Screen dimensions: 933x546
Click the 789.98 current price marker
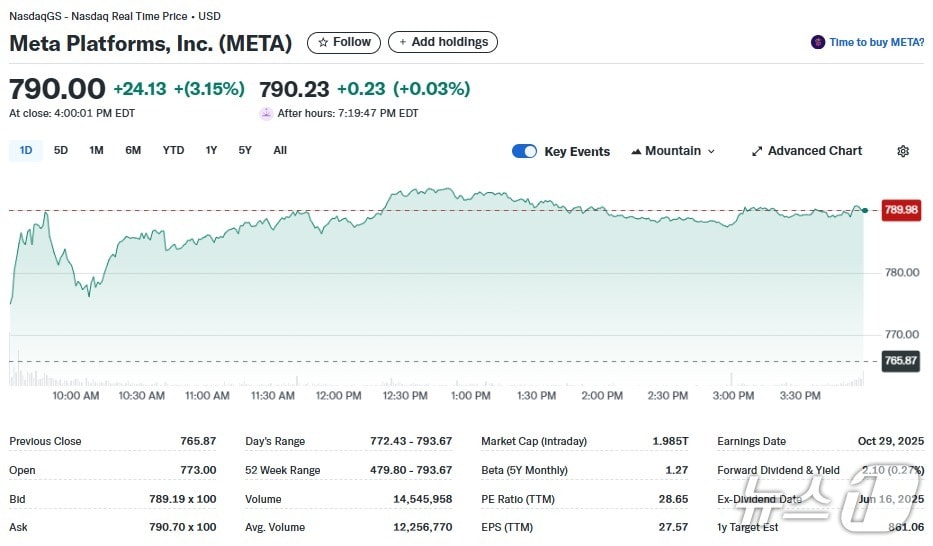point(900,210)
